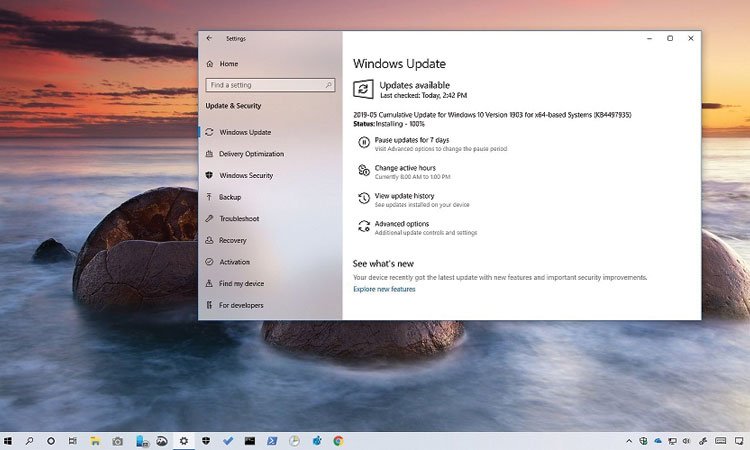750x450 pixels.
Task: Open Delivery Optimization section
Action: click(x=251, y=154)
